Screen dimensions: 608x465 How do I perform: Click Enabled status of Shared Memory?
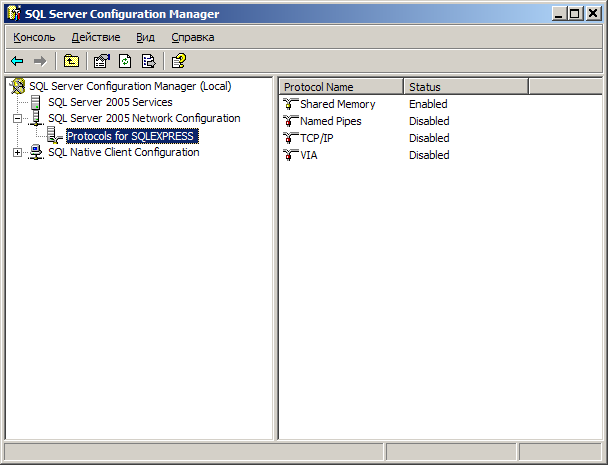[428, 104]
